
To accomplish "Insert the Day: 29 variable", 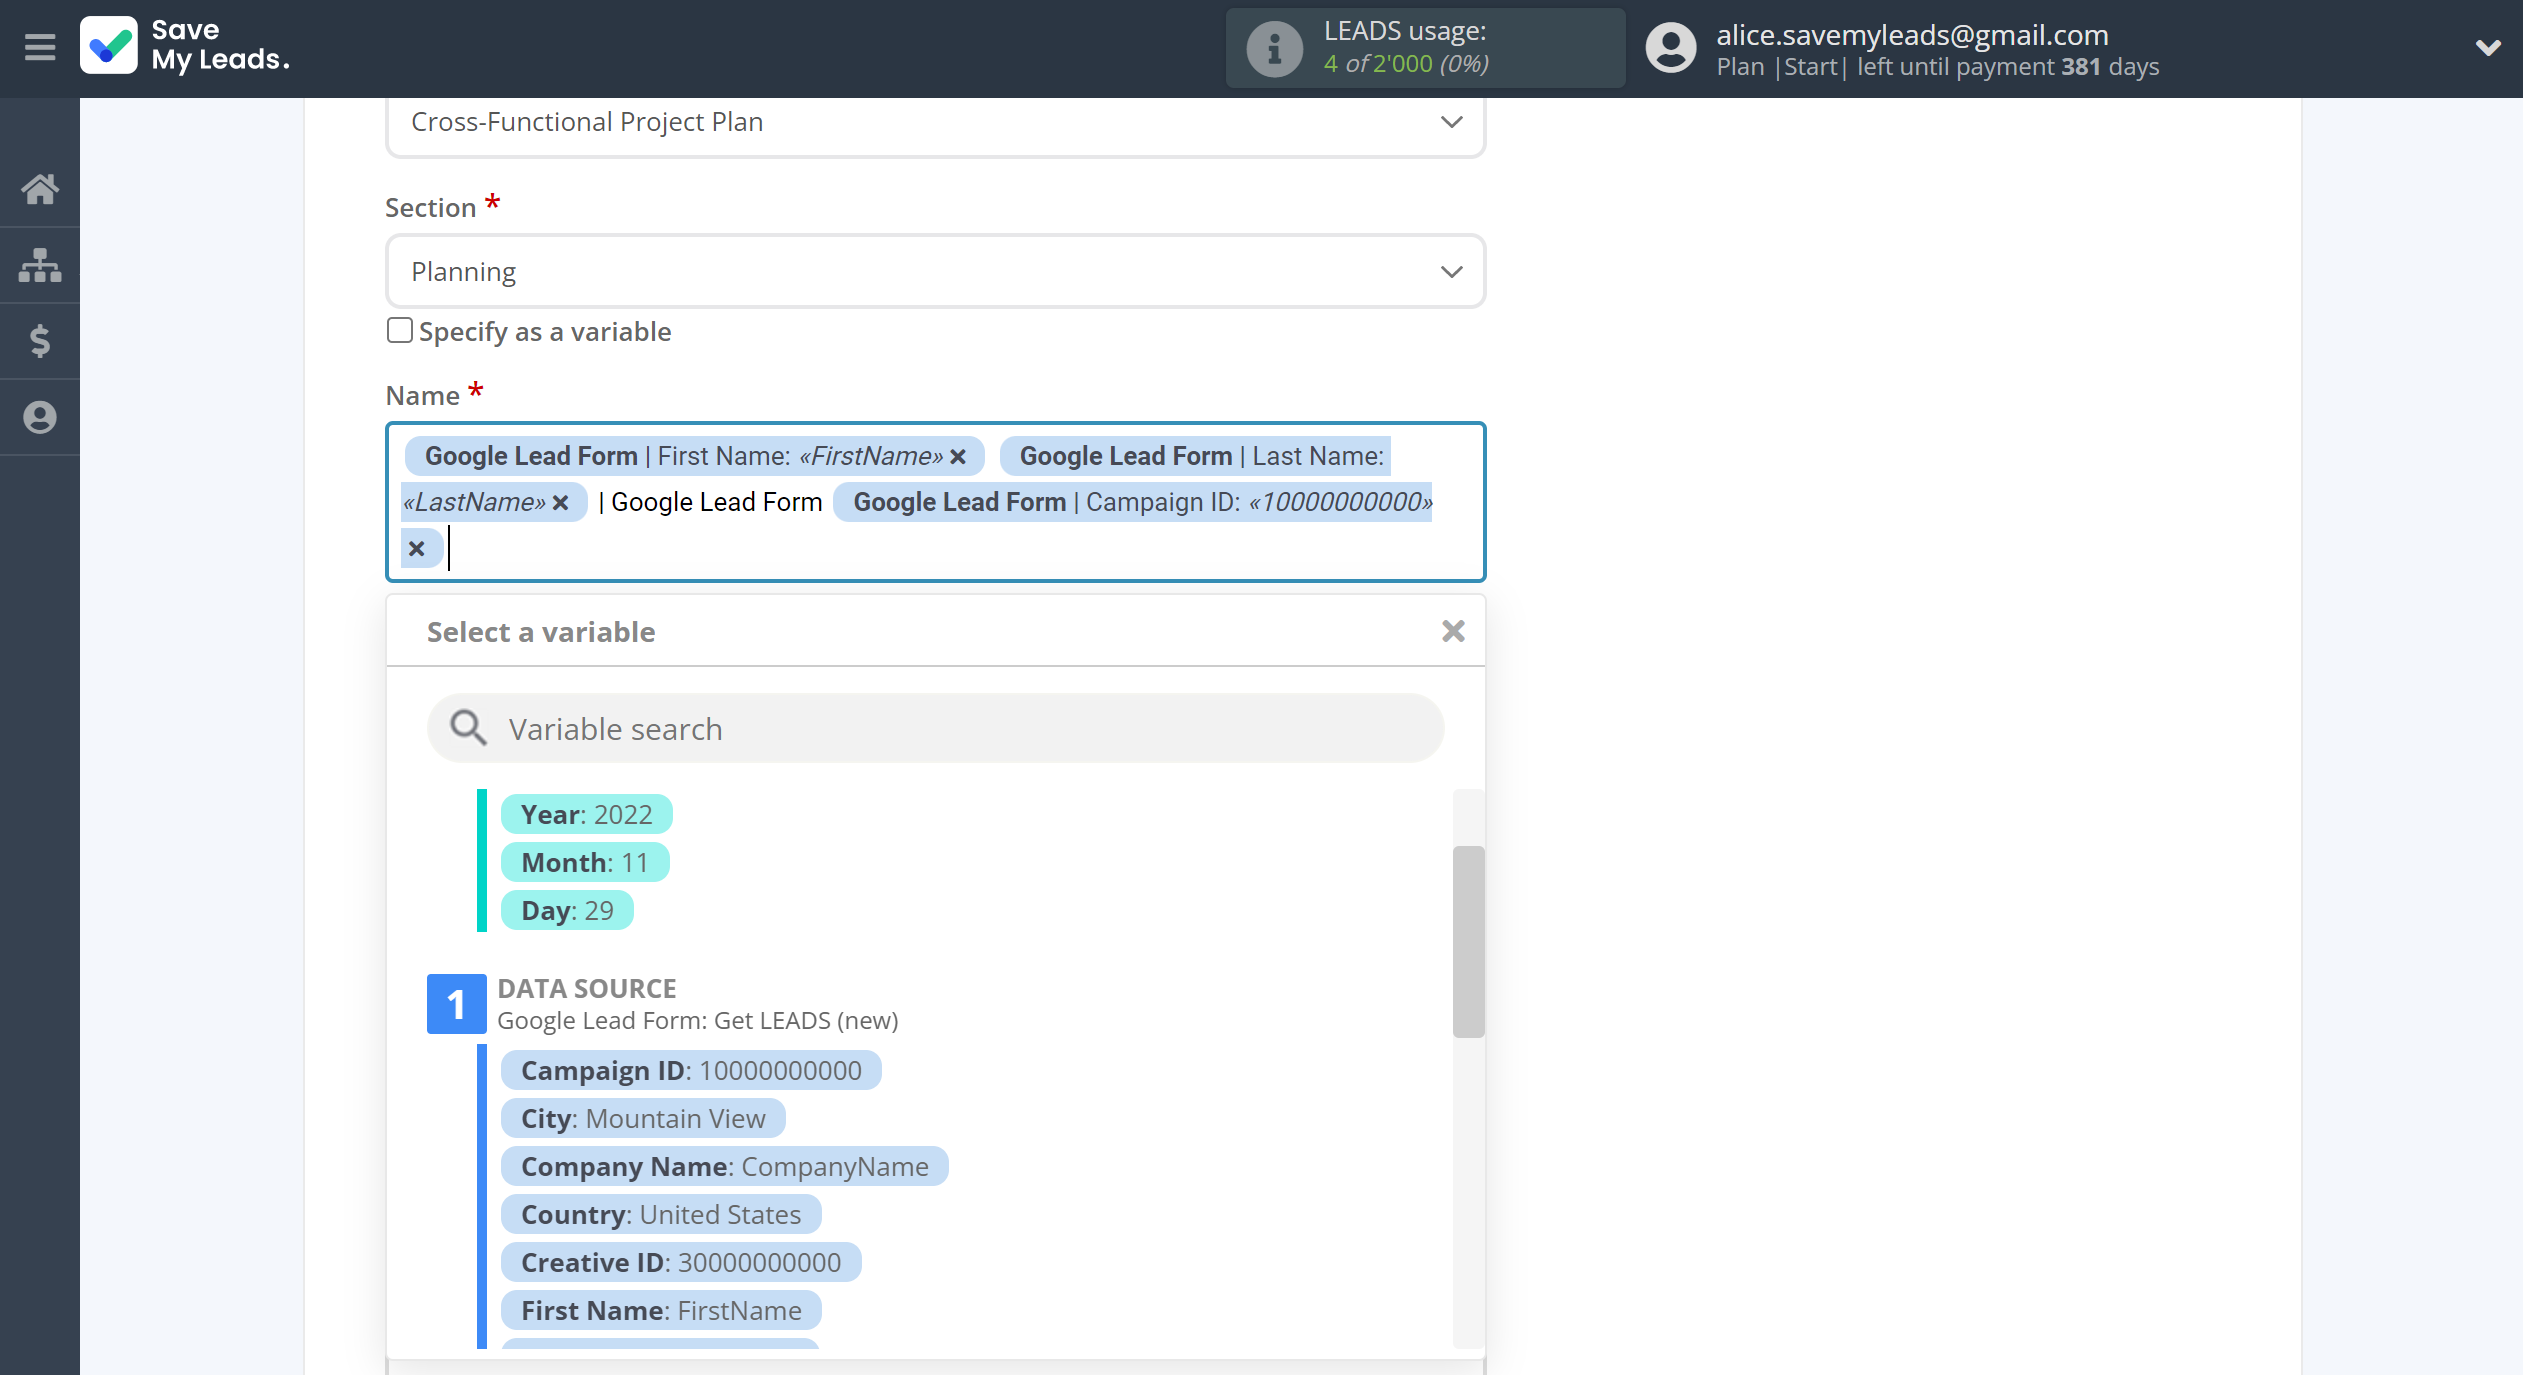I will click(567, 911).
